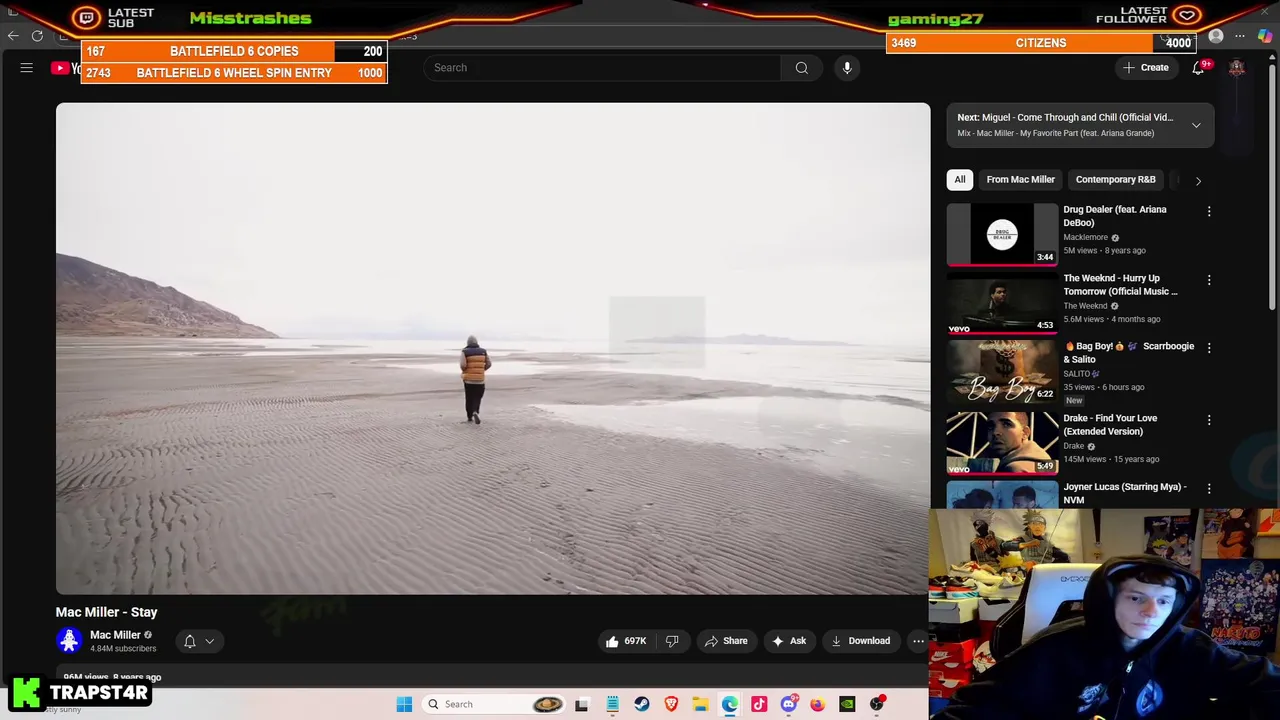Image resolution: width=1280 pixels, height=720 pixels.
Task: Click the YouTube search input field
Action: click(x=602, y=68)
